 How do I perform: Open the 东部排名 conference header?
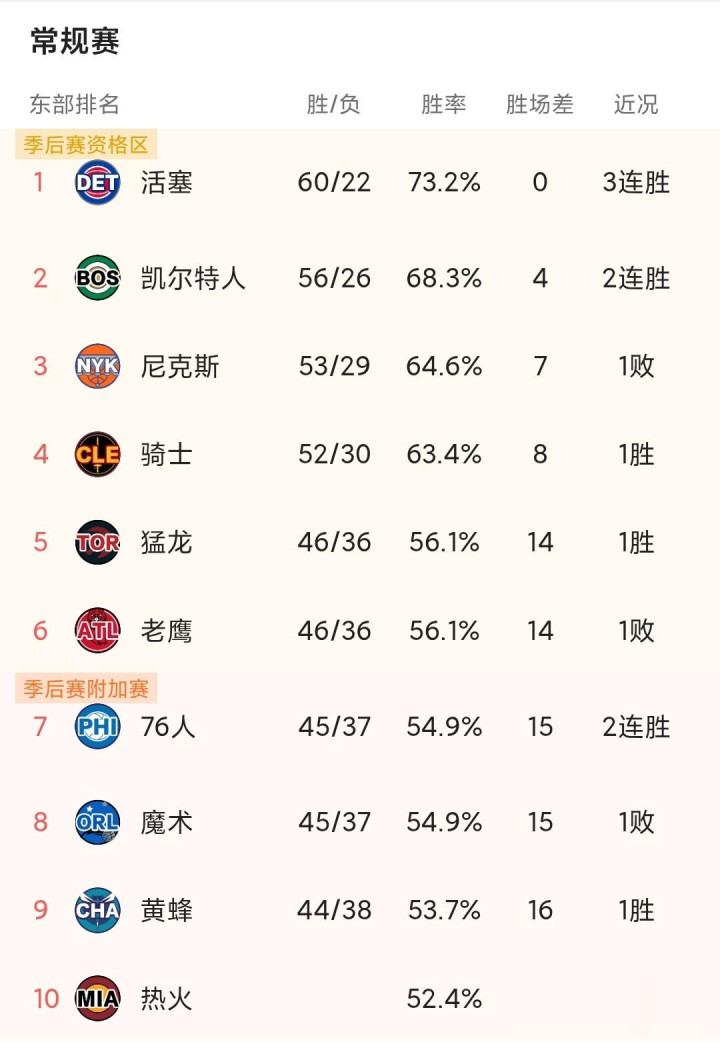tap(74, 104)
